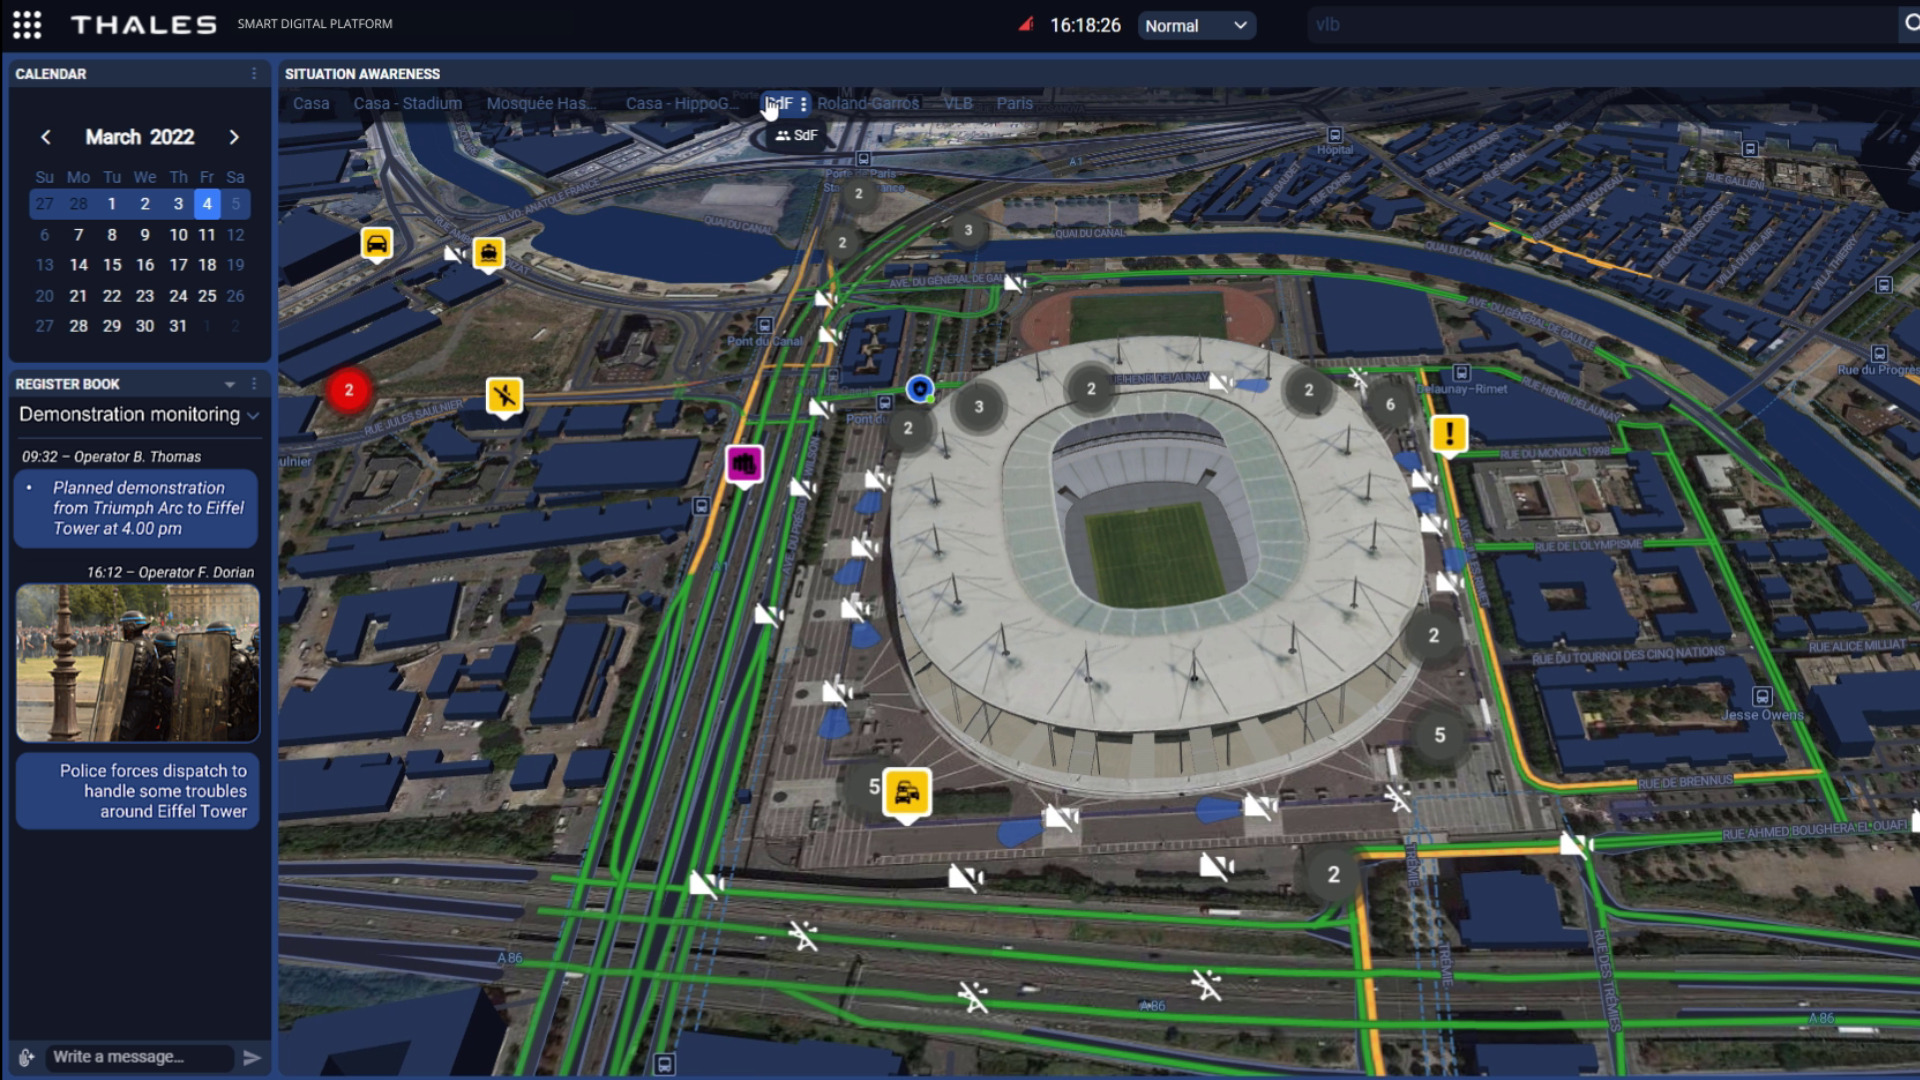This screenshot has width=1920, height=1080.
Task: Open the apps grid menu
Action: coord(27,25)
